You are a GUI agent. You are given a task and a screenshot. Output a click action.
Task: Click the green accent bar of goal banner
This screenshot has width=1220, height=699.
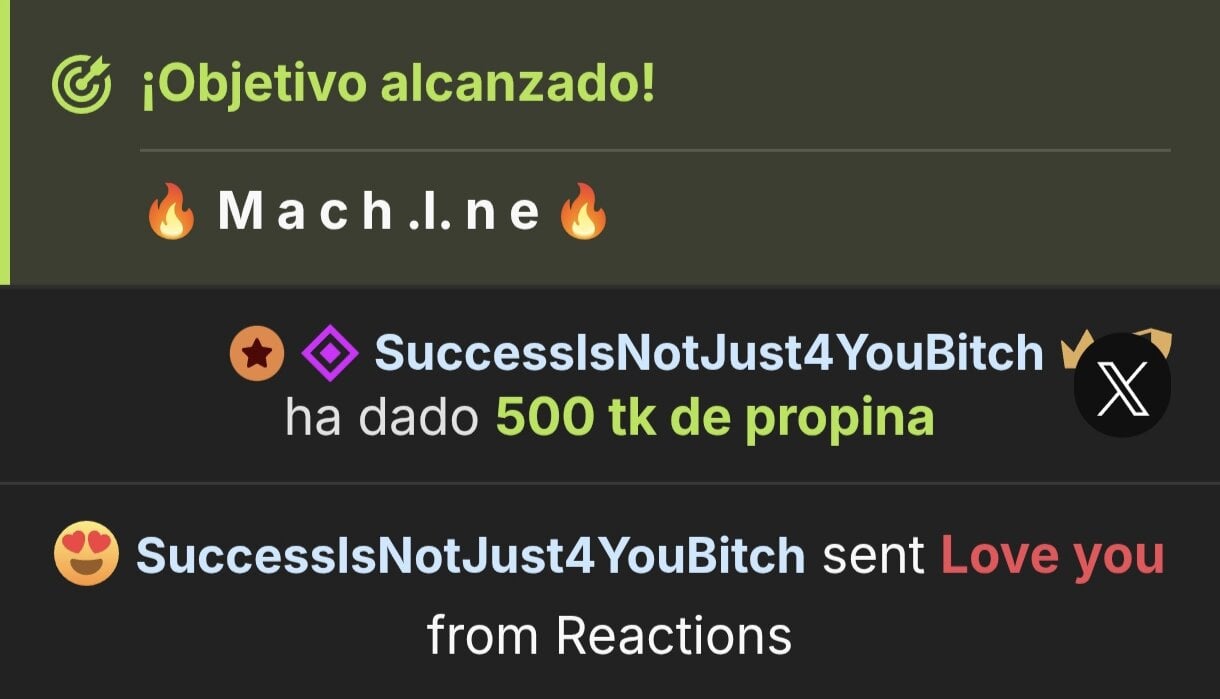click(x=4, y=142)
